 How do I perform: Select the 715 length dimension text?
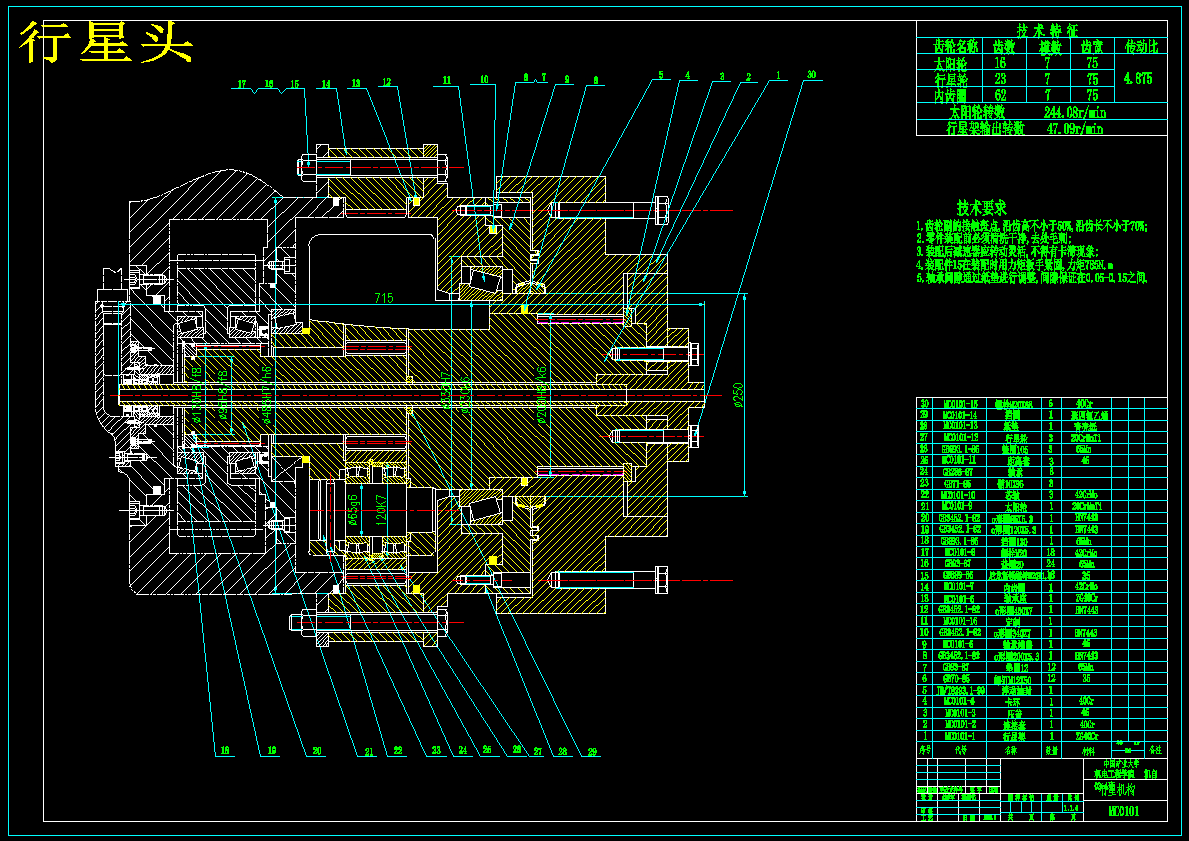point(384,298)
